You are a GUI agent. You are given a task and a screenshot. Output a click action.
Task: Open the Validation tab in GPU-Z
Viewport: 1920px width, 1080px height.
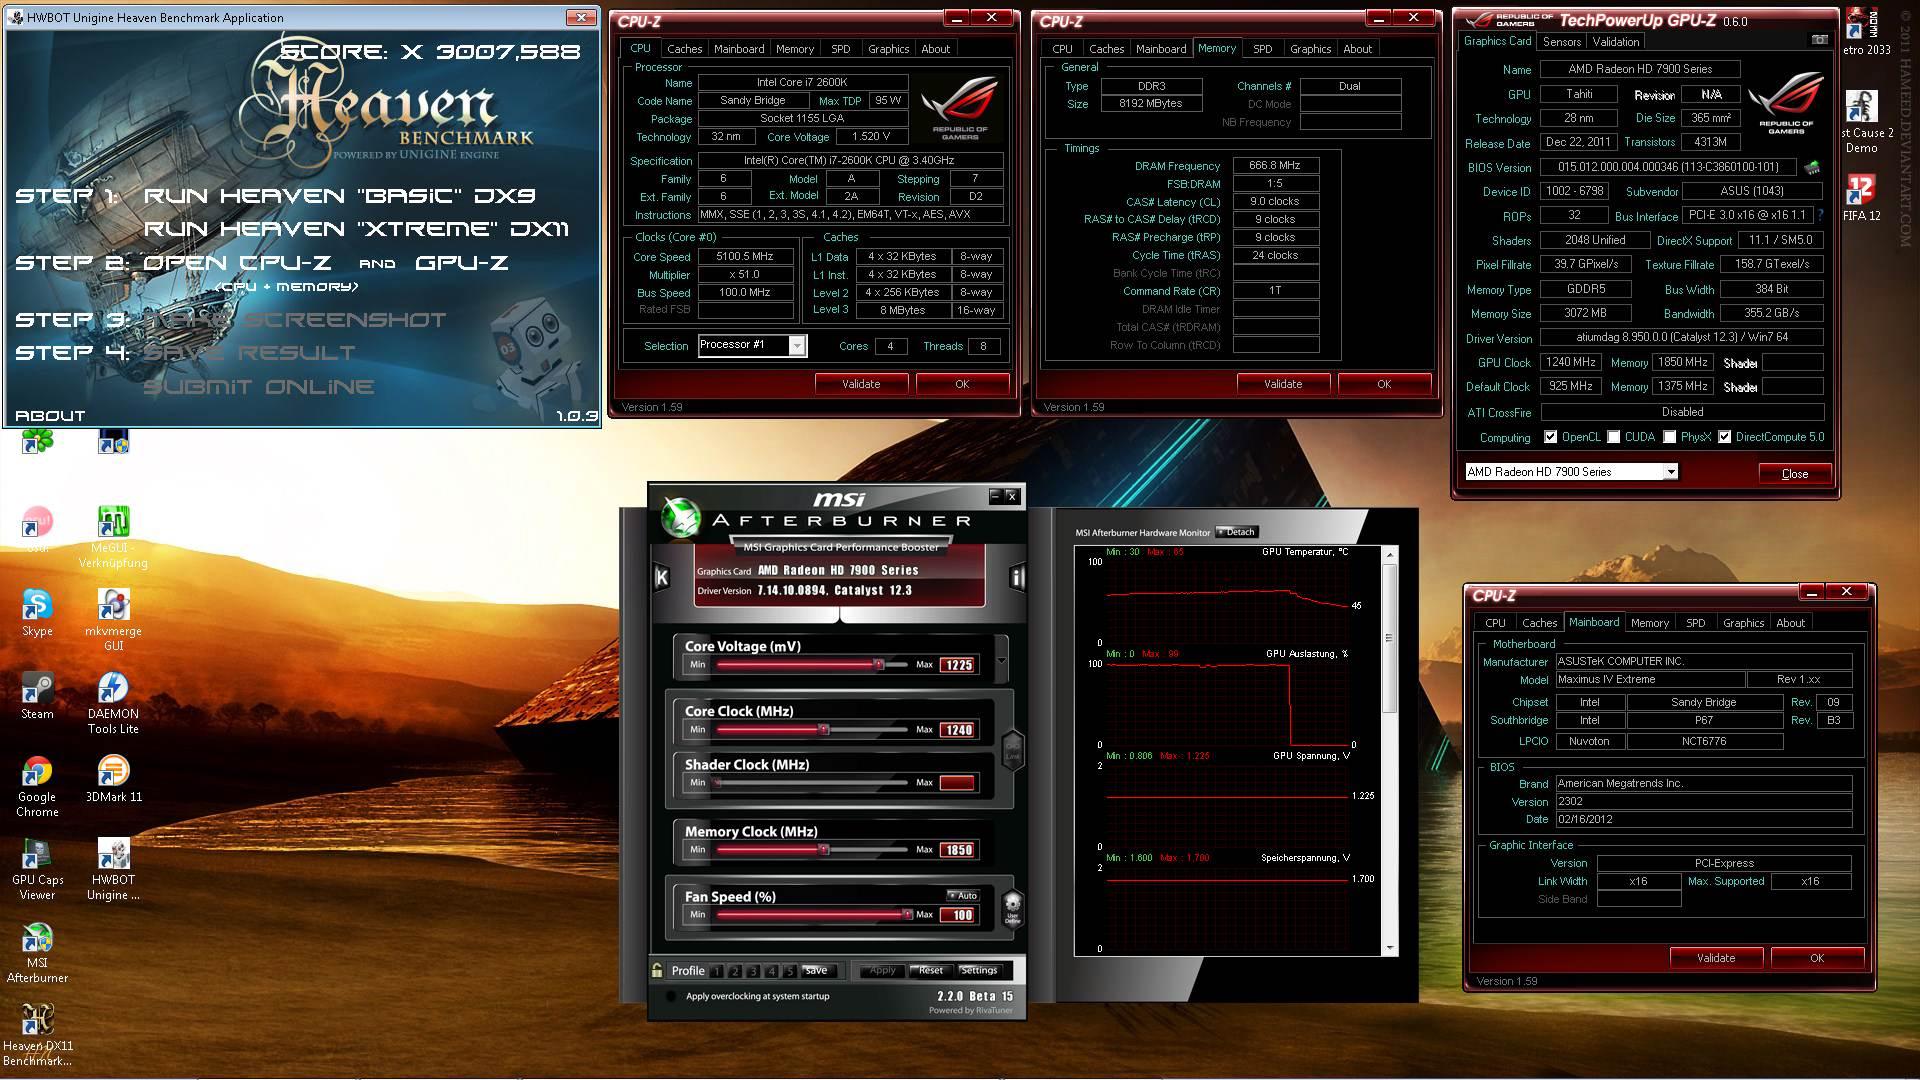(1615, 42)
